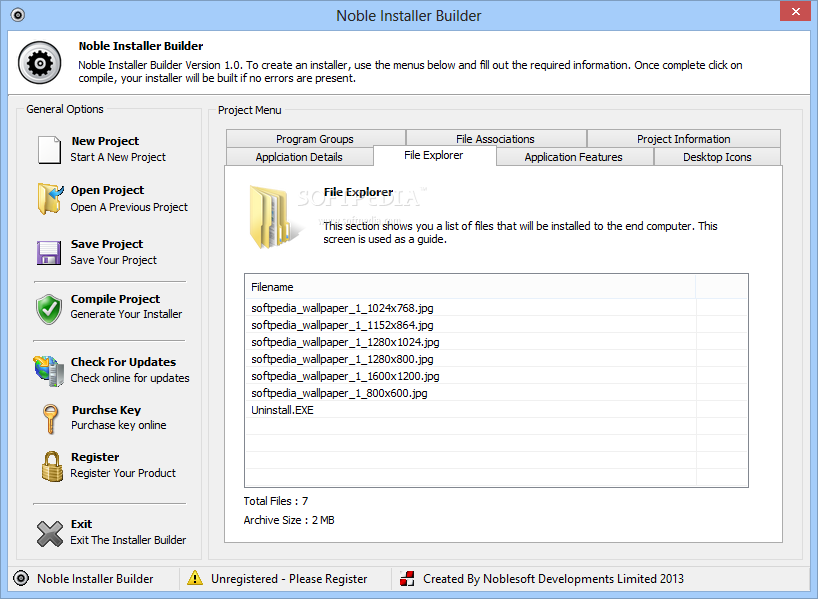Click Exit The Installer Builder text
Image resolution: width=818 pixels, height=599 pixels.
click(128, 540)
